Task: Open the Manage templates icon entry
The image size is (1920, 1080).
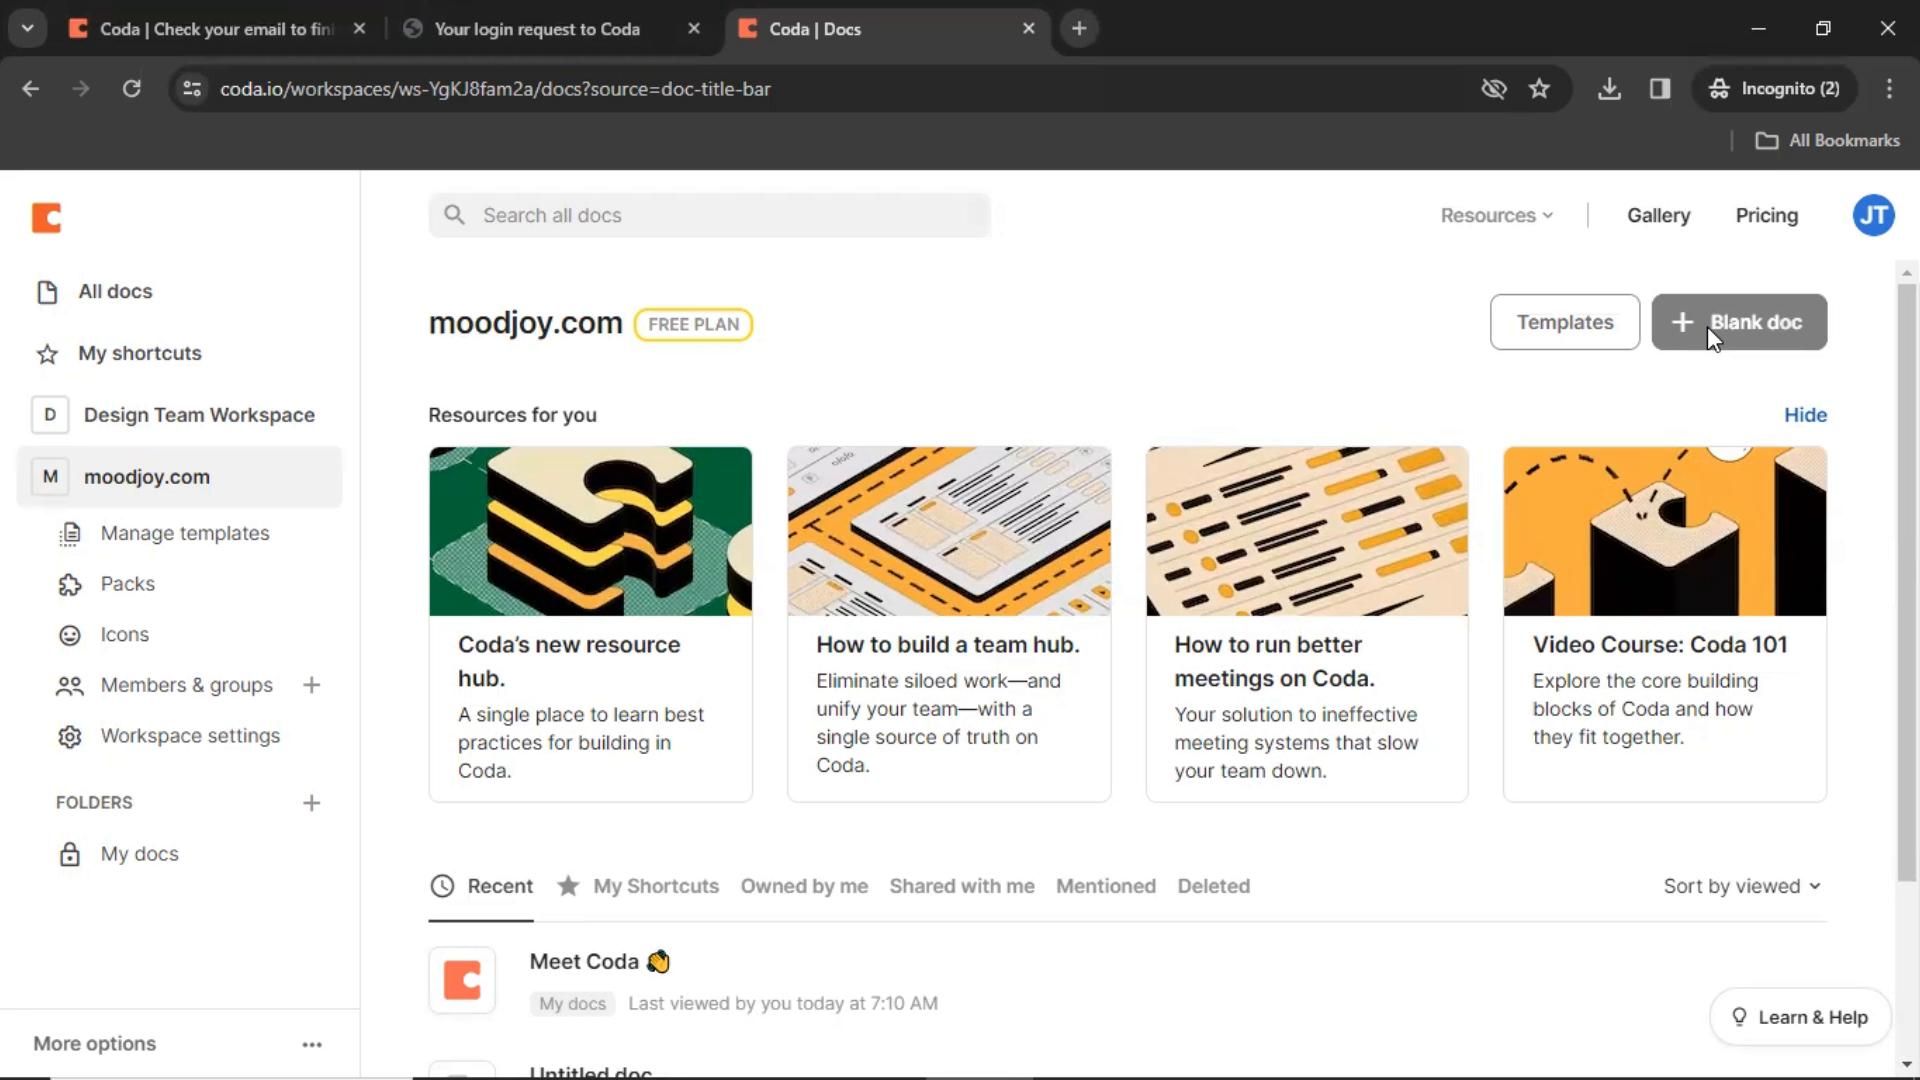Action: click(x=69, y=534)
